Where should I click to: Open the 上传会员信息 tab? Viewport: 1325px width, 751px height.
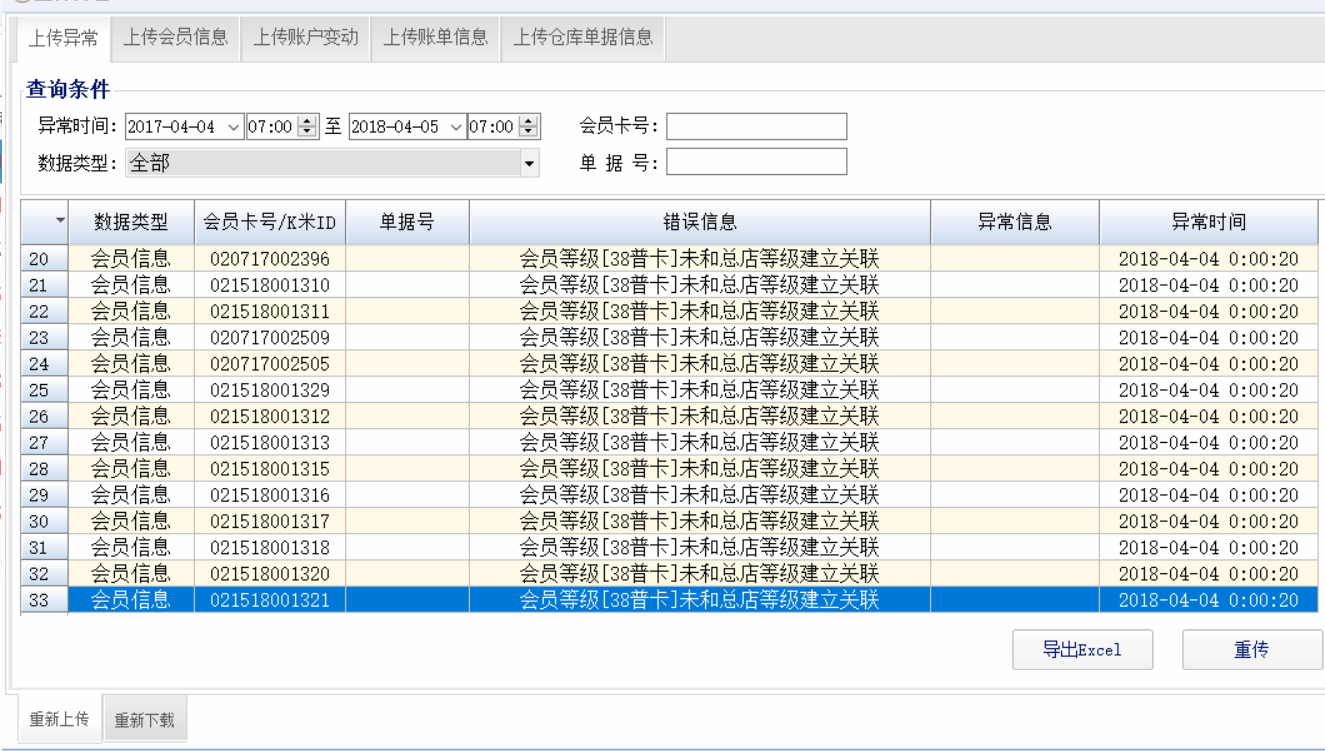176,38
